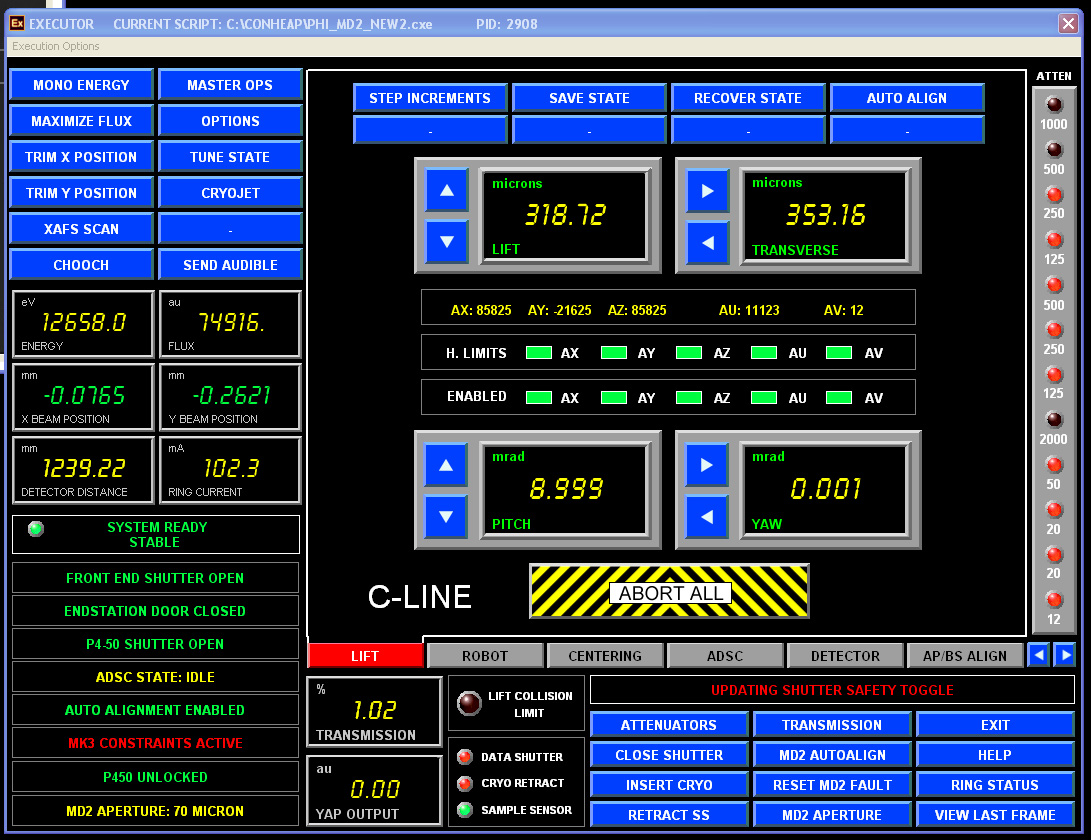The image size is (1091, 840).
Task: Hit the ABORT ALL hazard control
Action: pos(669,591)
